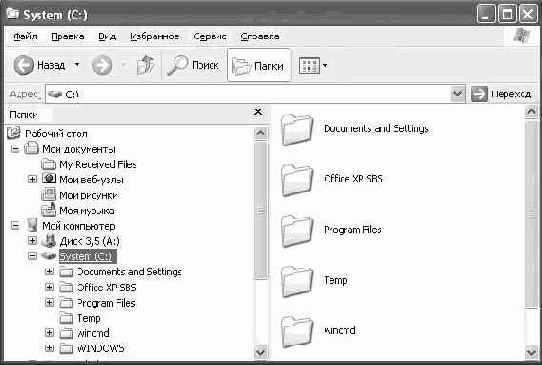Image resolution: width=542 pixels, height=365 pixels.
Task: Open the Back history dropdown arrow
Action: pyautogui.click(x=77, y=65)
